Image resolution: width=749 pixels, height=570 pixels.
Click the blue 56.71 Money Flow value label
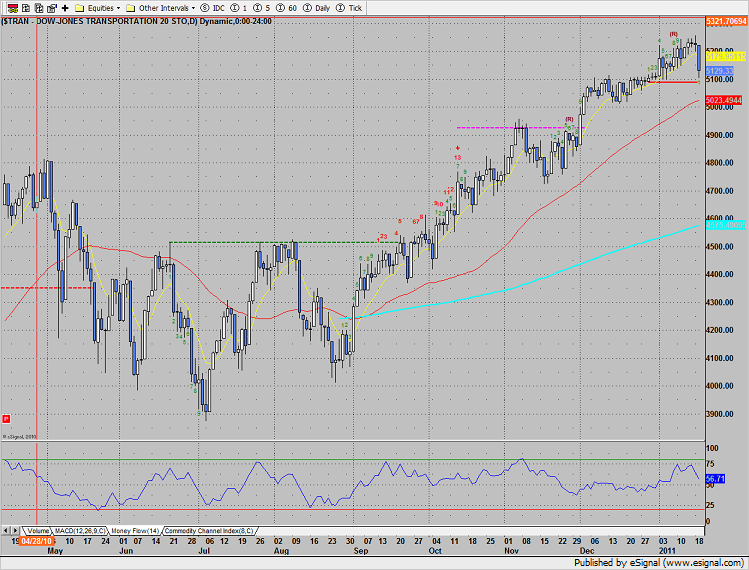(715, 478)
